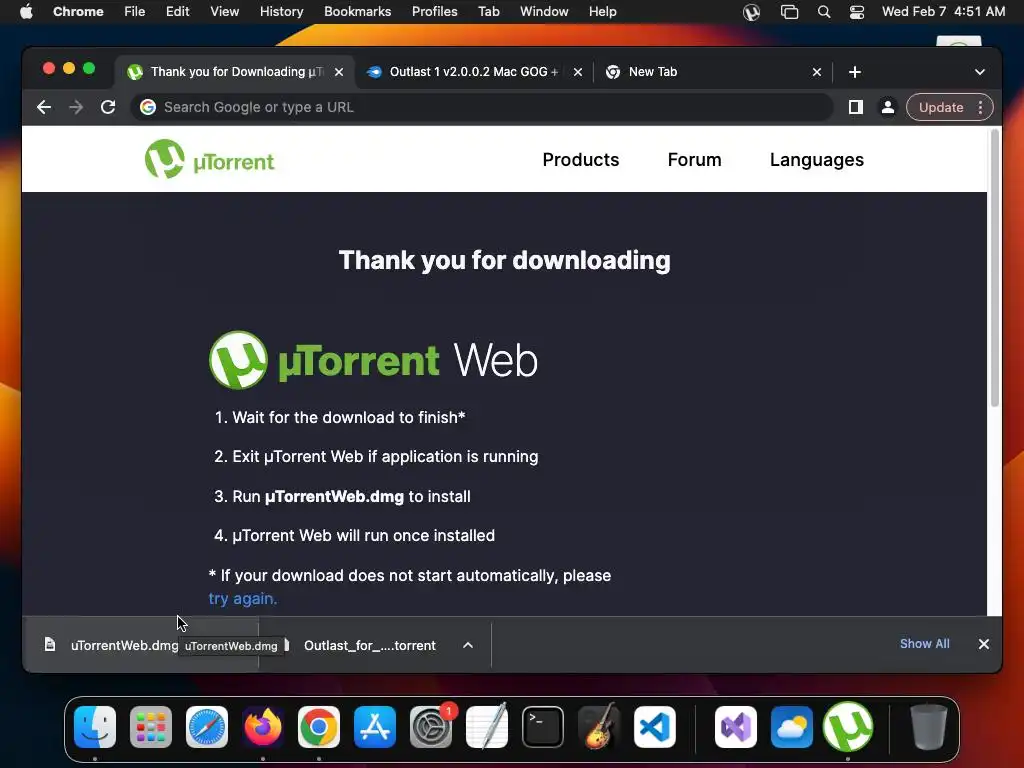Open the Chrome profile avatar icon

888,107
